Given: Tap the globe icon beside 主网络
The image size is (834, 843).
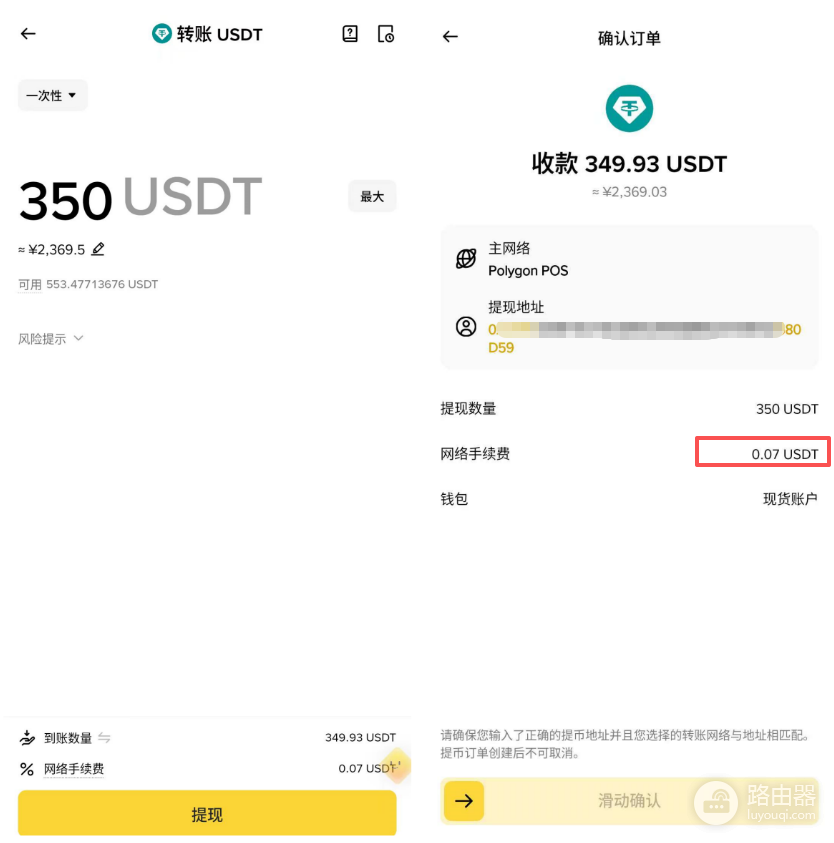Looking at the screenshot, I should pyautogui.click(x=466, y=259).
